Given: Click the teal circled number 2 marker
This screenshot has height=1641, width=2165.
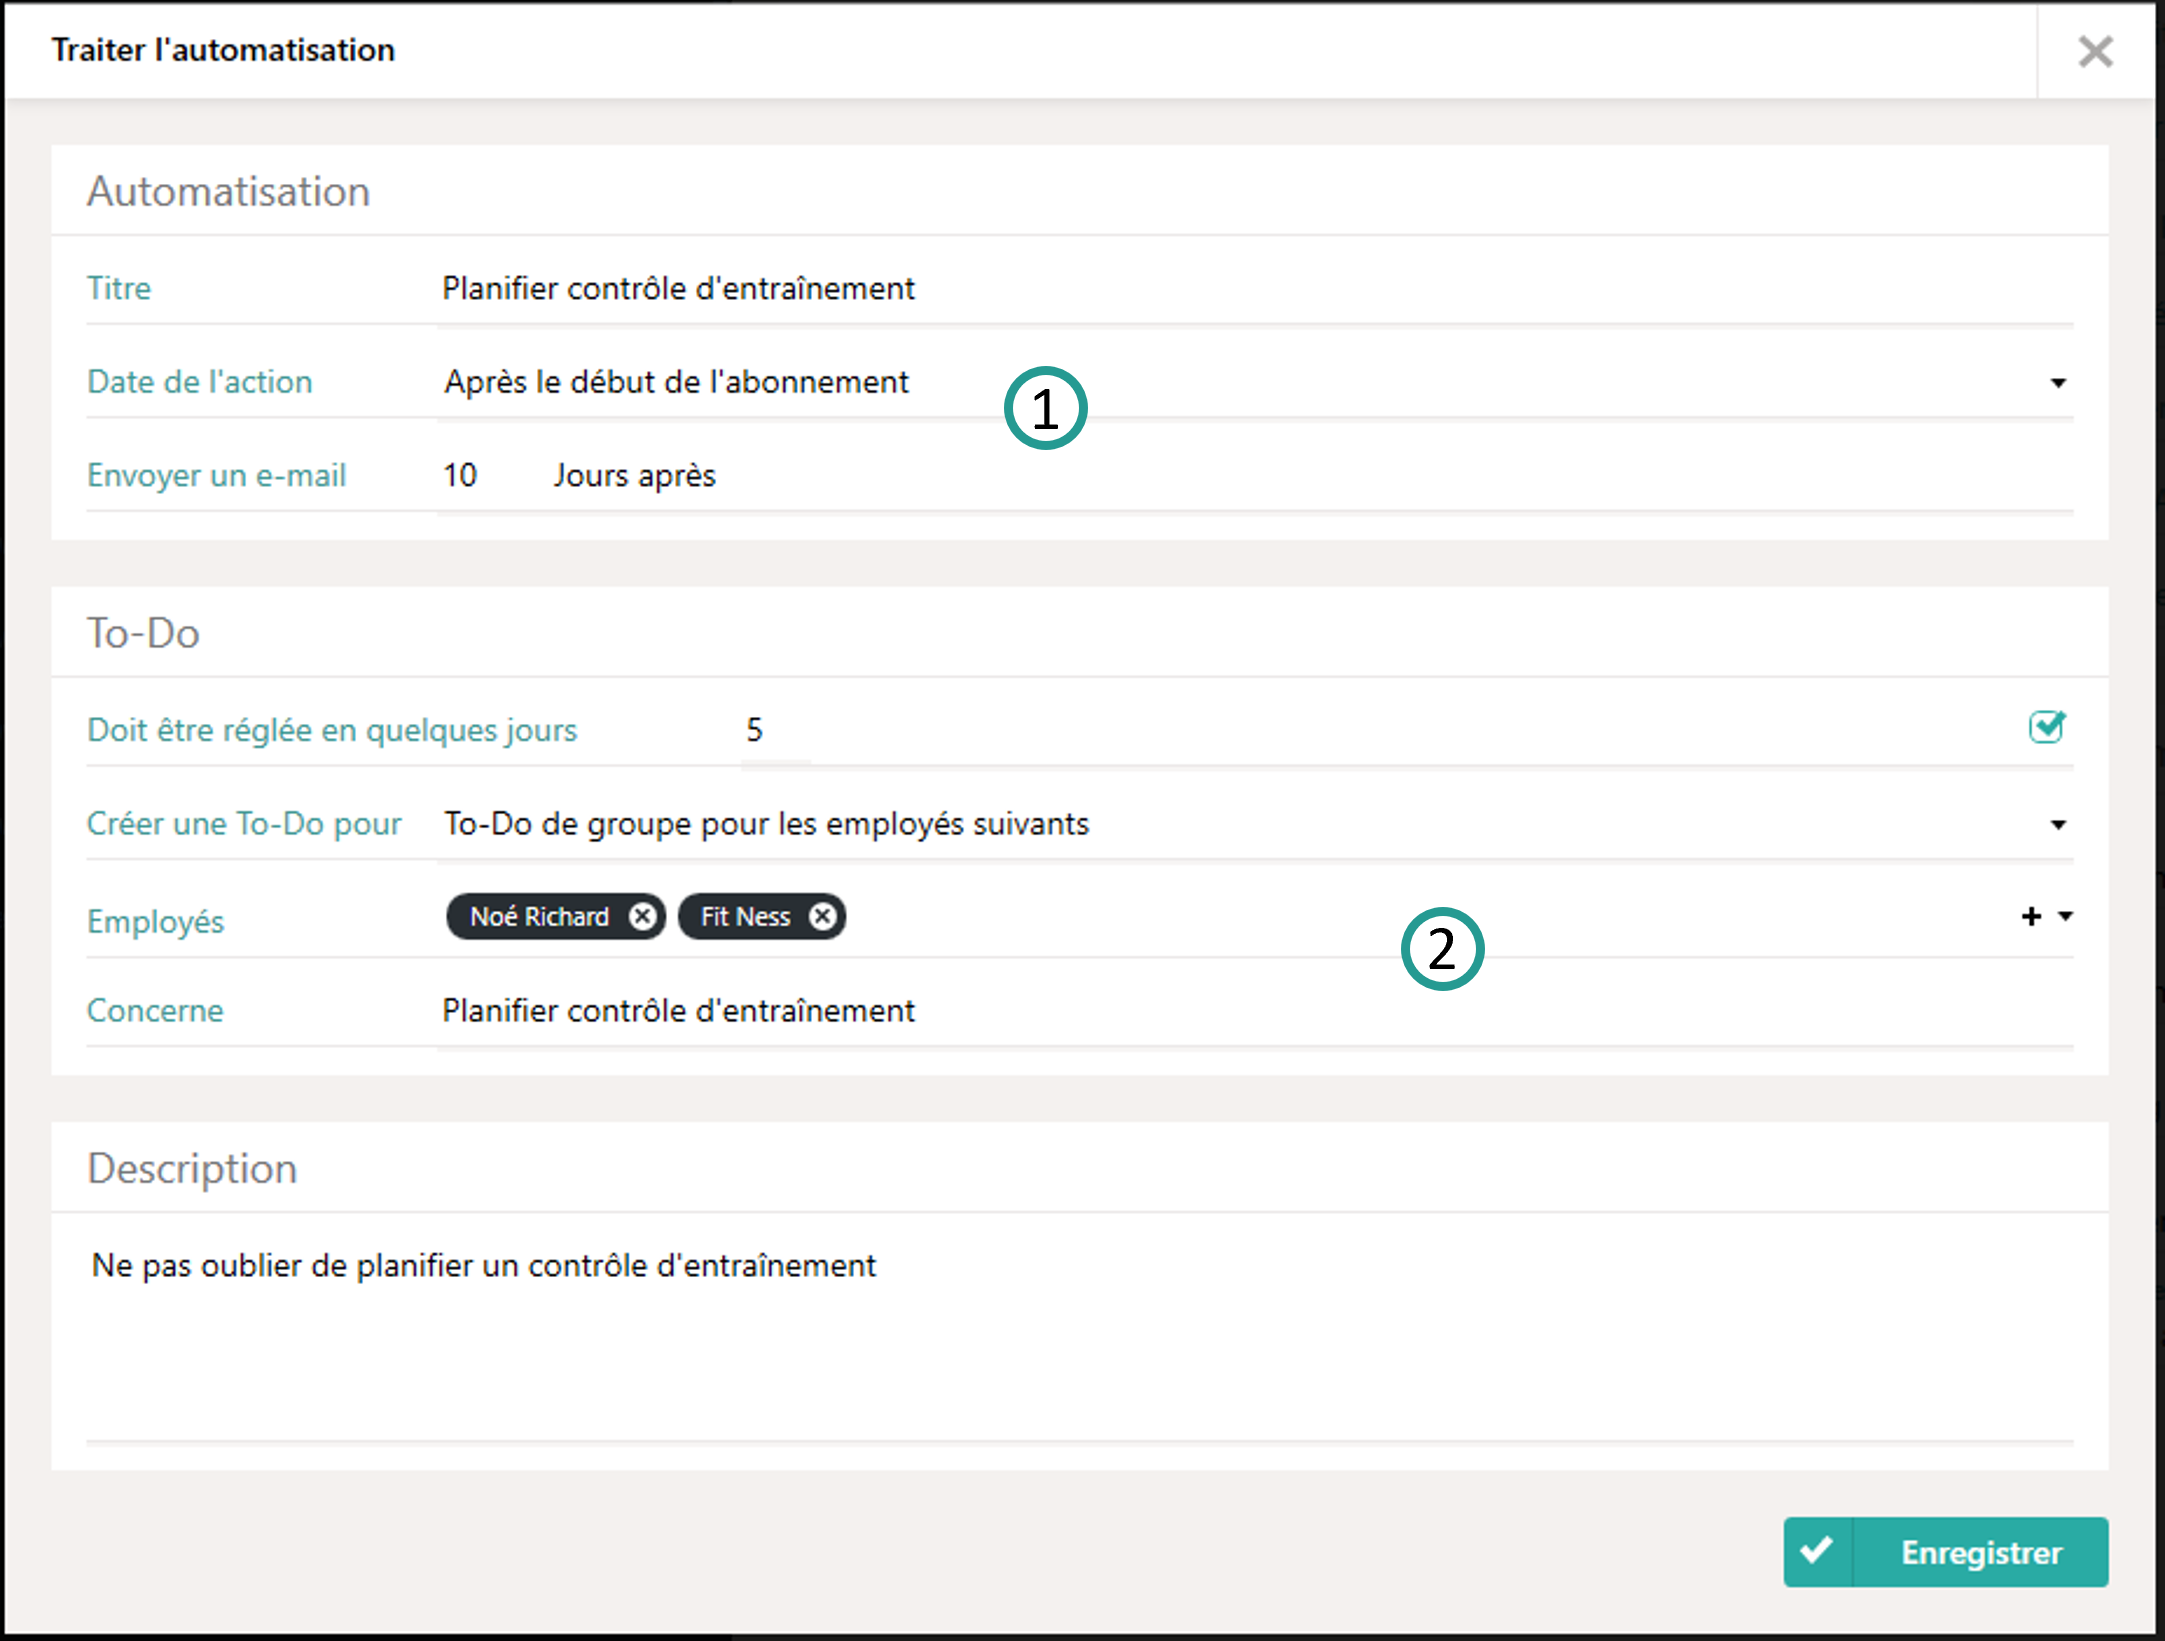Looking at the screenshot, I should click(x=1442, y=949).
